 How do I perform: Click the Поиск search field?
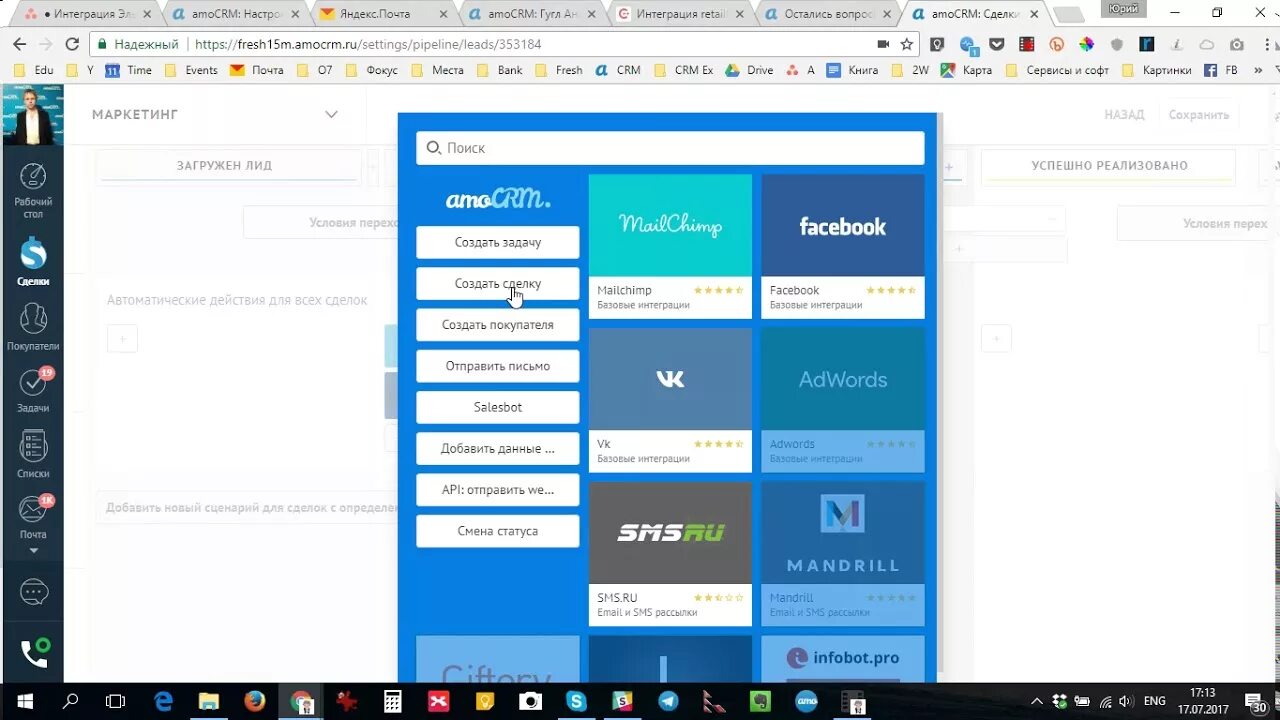tap(670, 148)
